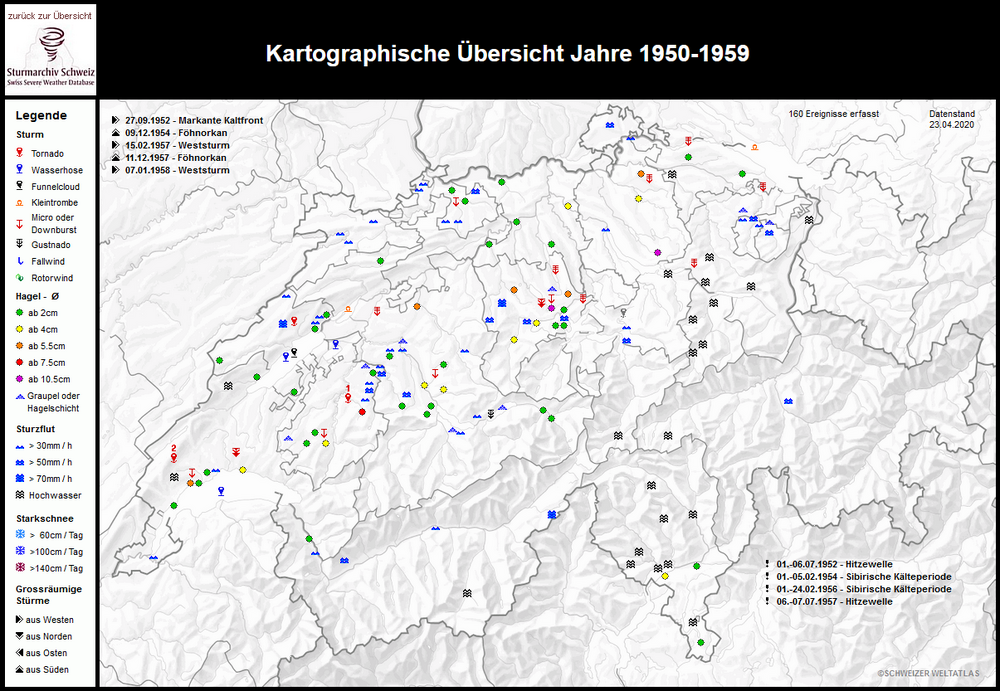Select the 'aus Westen' storm direction icon
This screenshot has height=691, width=1000.
19,620
